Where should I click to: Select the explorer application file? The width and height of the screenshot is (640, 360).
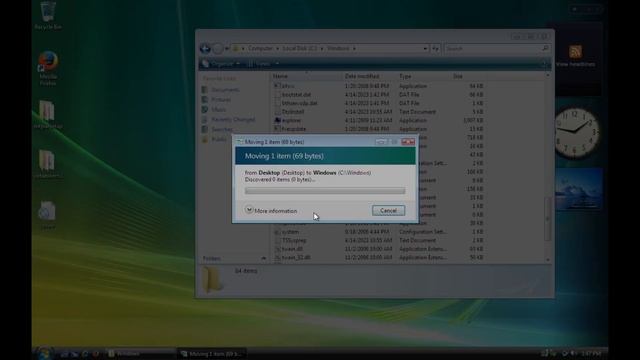pos(292,120)
